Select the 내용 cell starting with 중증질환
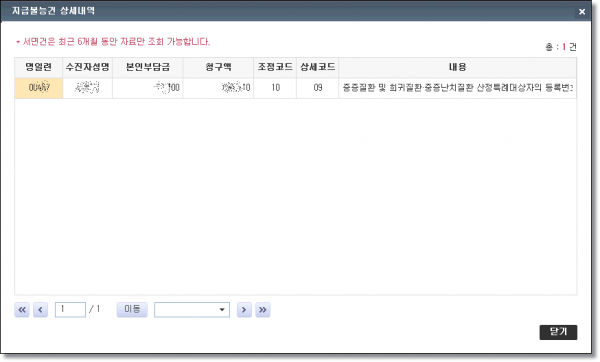 (x=458, y=88)
